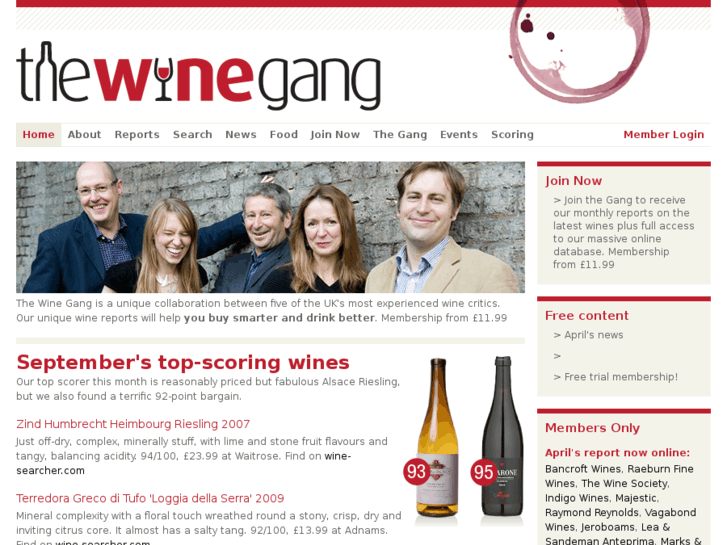This screenshot has height=545, width=727.
Task: Click the white wine bottle scored 93
Action: (438, 437)
